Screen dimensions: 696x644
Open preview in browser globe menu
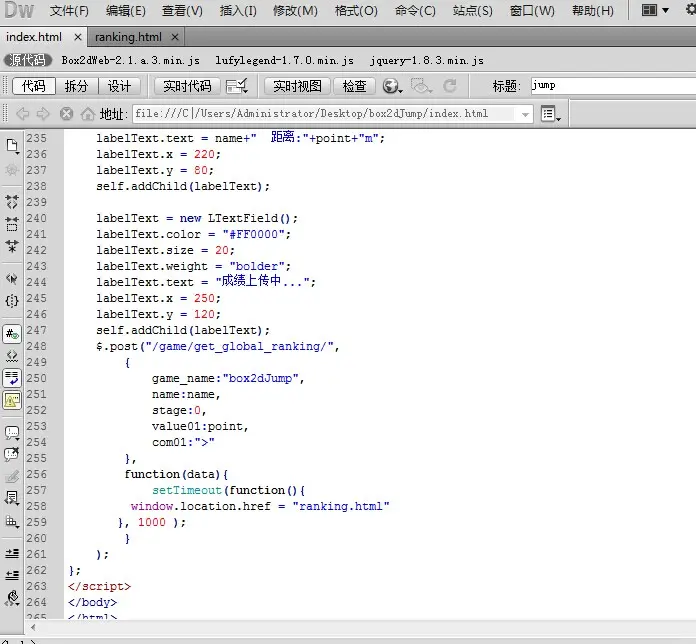tap(392, 86)
